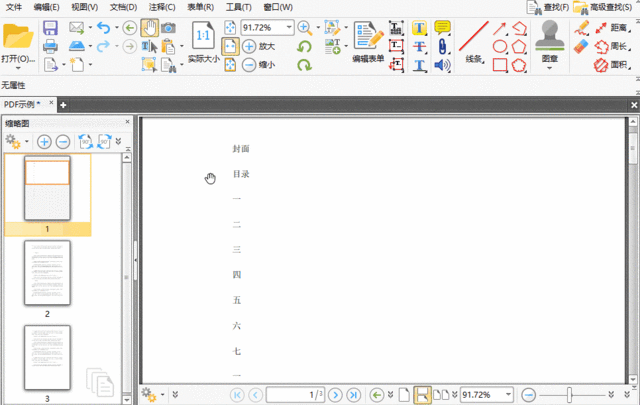This screenshot has height=405, width=640.
Task: Select the Sticky Note comment tool
Action: pos(443,27)
